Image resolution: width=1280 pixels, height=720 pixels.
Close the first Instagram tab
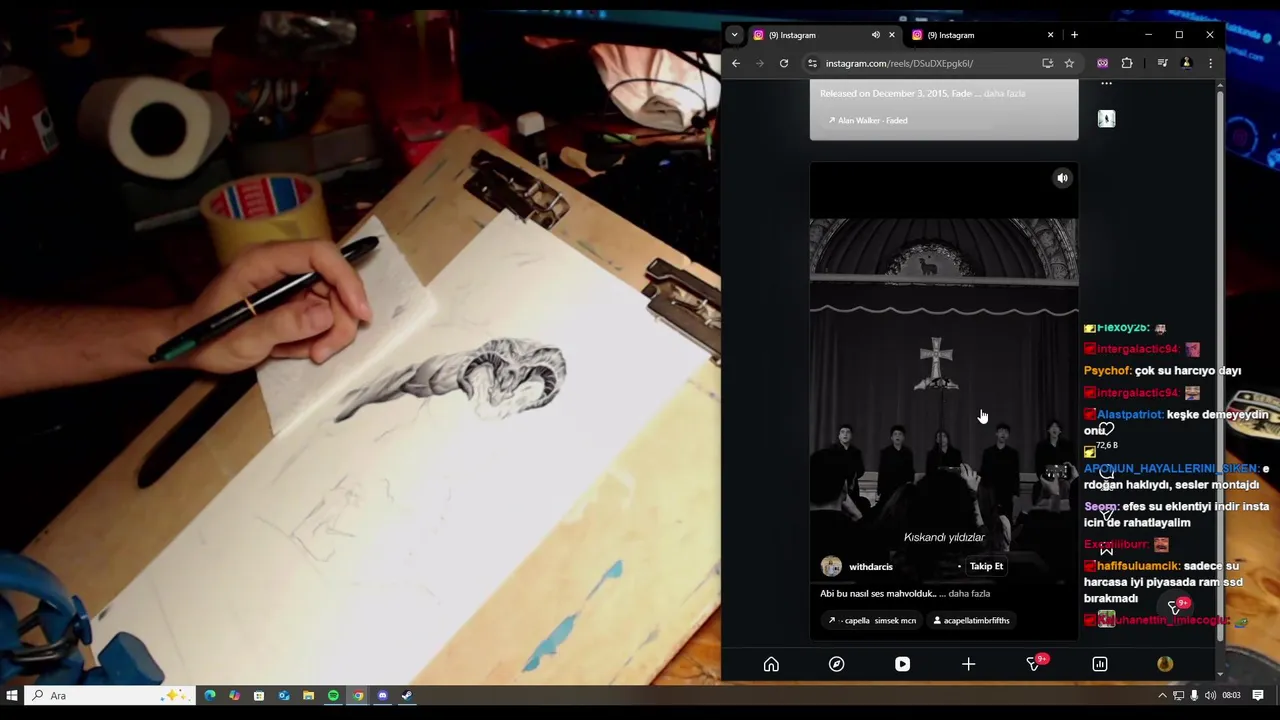pyautogui.click(x=892, y=35)
